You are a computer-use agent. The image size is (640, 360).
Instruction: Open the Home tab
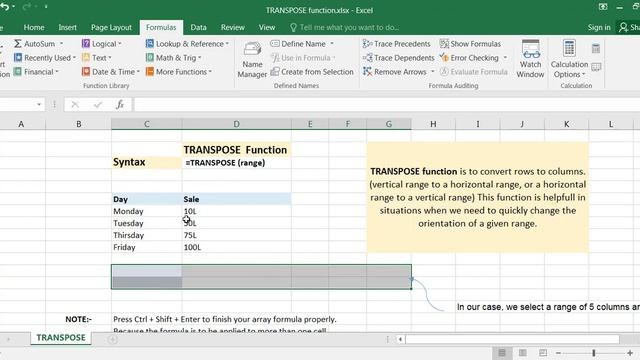(34, 27)
